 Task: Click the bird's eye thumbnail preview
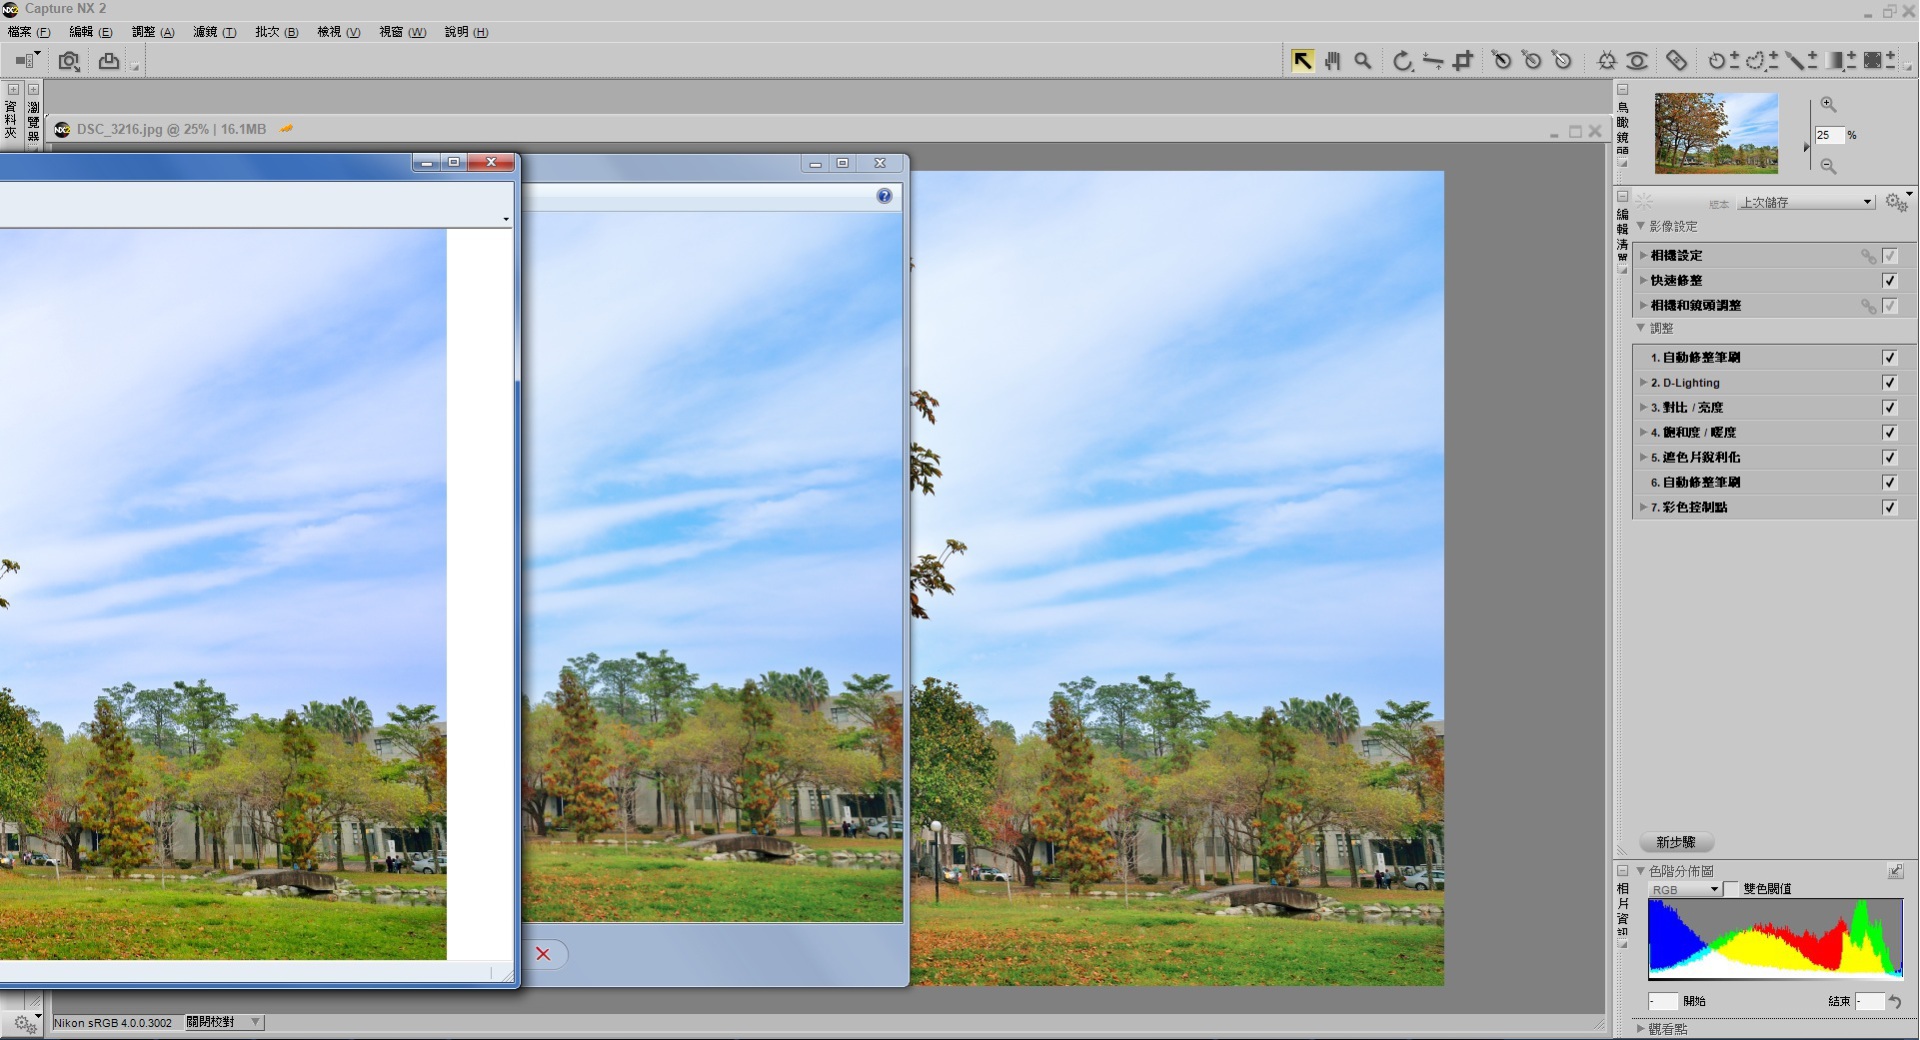(x=1716, y=133)
